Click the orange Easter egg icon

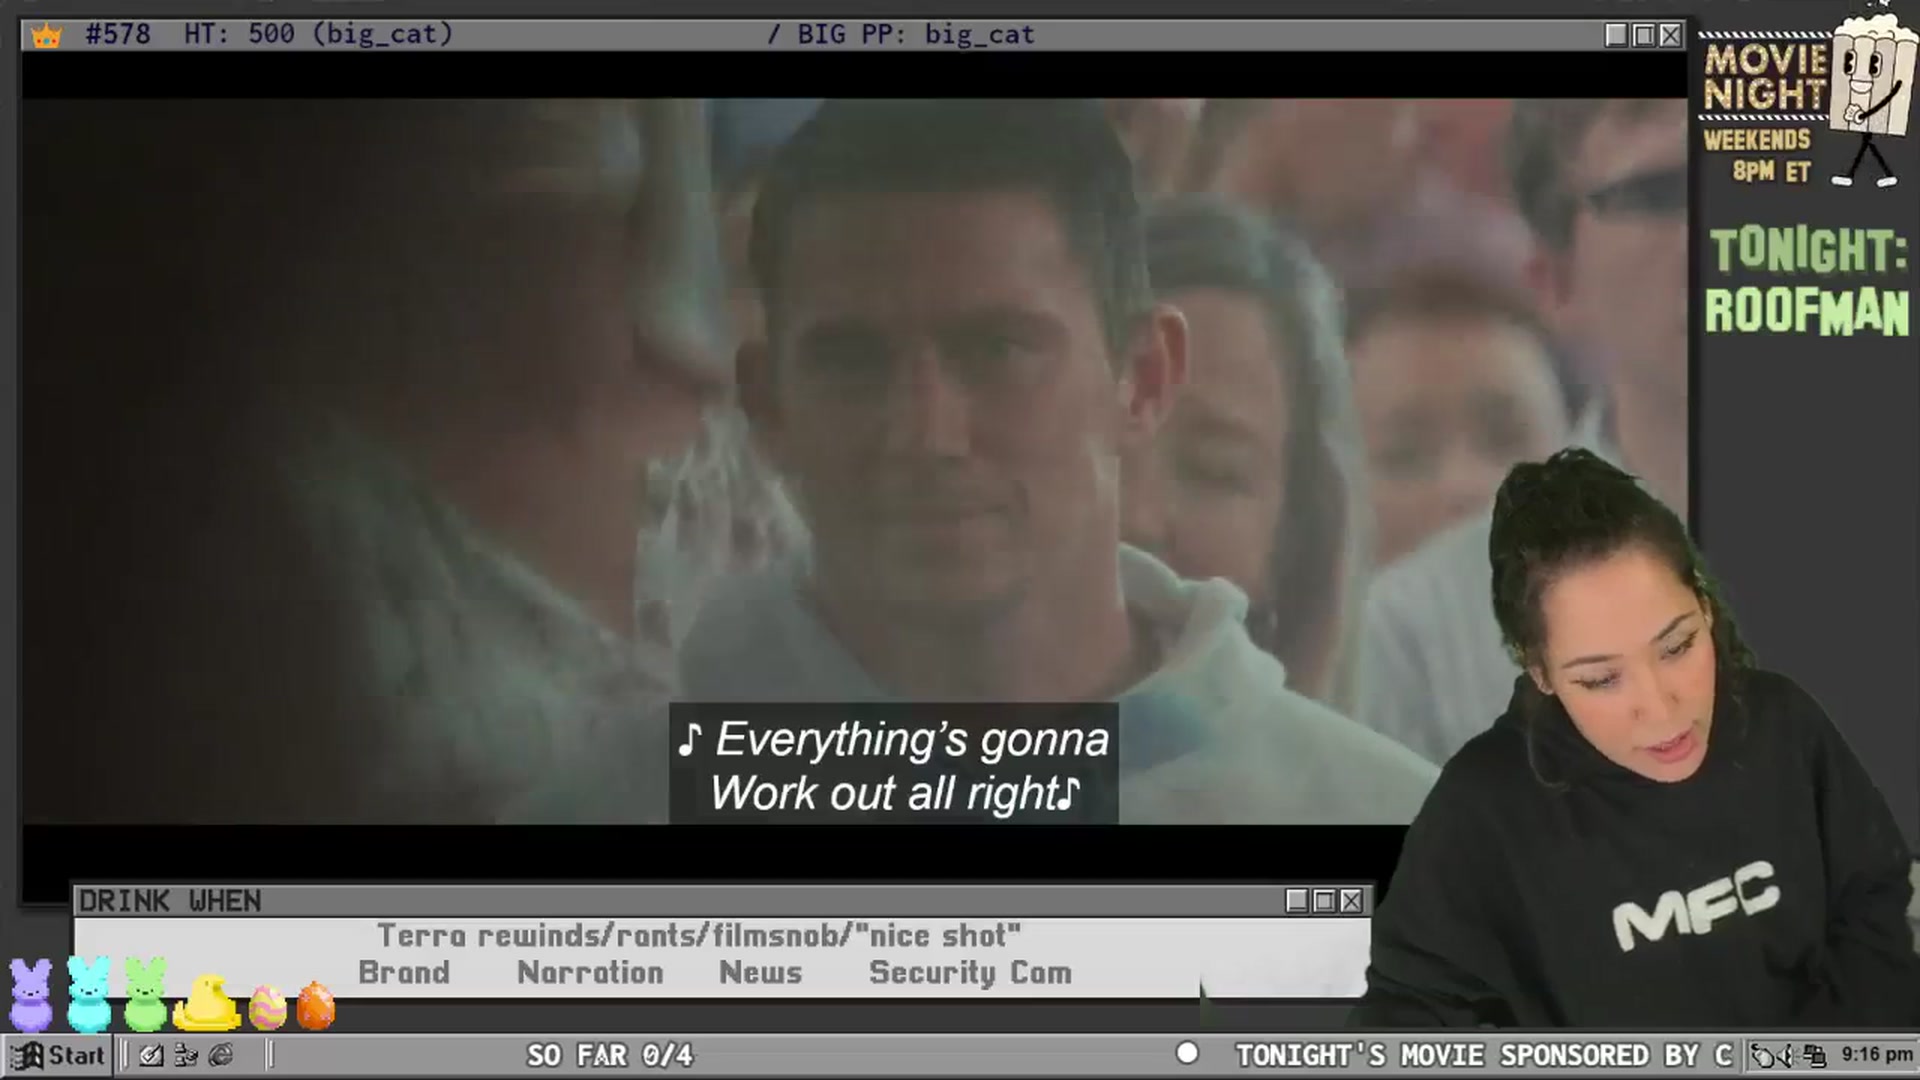point(316,1006)
